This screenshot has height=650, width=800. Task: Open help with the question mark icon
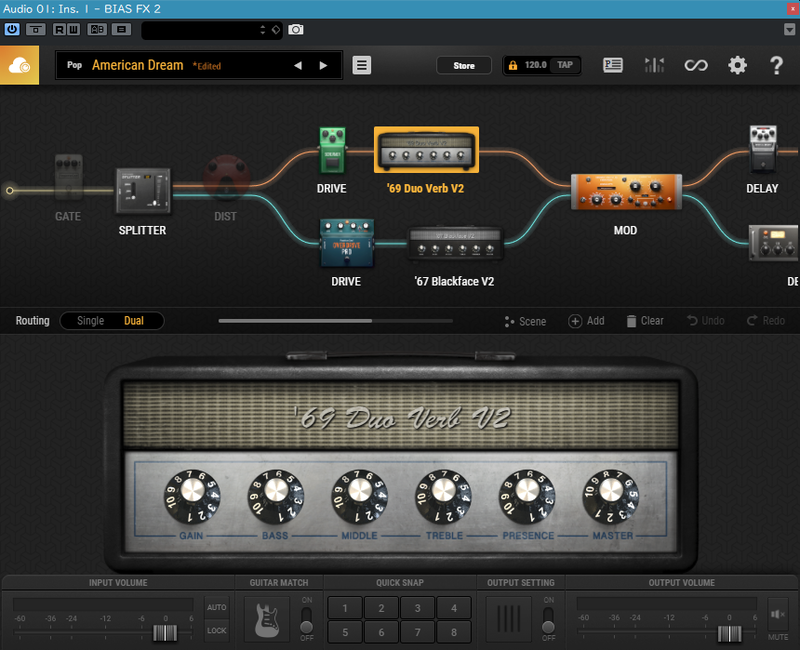(776, 65)
